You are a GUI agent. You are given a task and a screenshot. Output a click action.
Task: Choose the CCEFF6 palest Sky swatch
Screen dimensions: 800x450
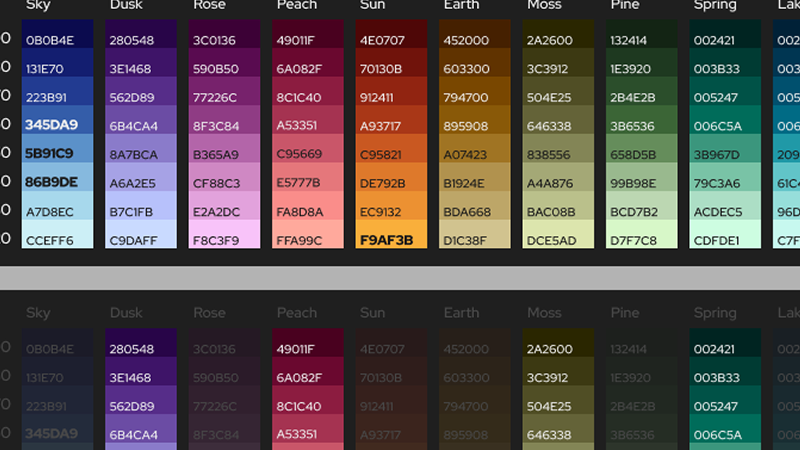click(x=58, y=234)
